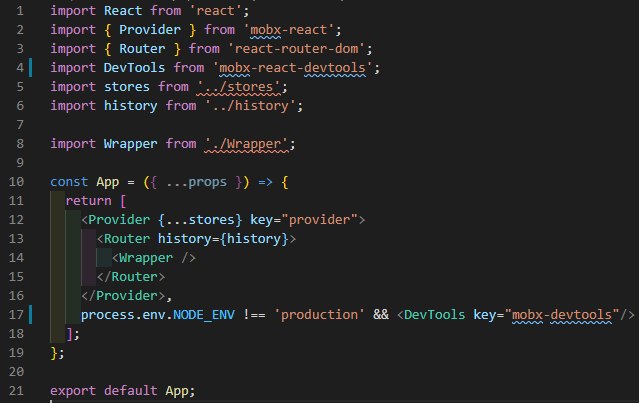The image size is (639, 403).
Task: Click the App identifier on line 10
Action: (x=108, y=182)
